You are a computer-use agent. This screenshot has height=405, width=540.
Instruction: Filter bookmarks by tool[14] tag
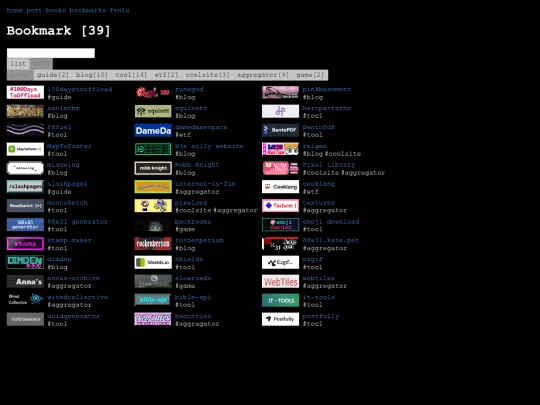[x=131, y=75]
